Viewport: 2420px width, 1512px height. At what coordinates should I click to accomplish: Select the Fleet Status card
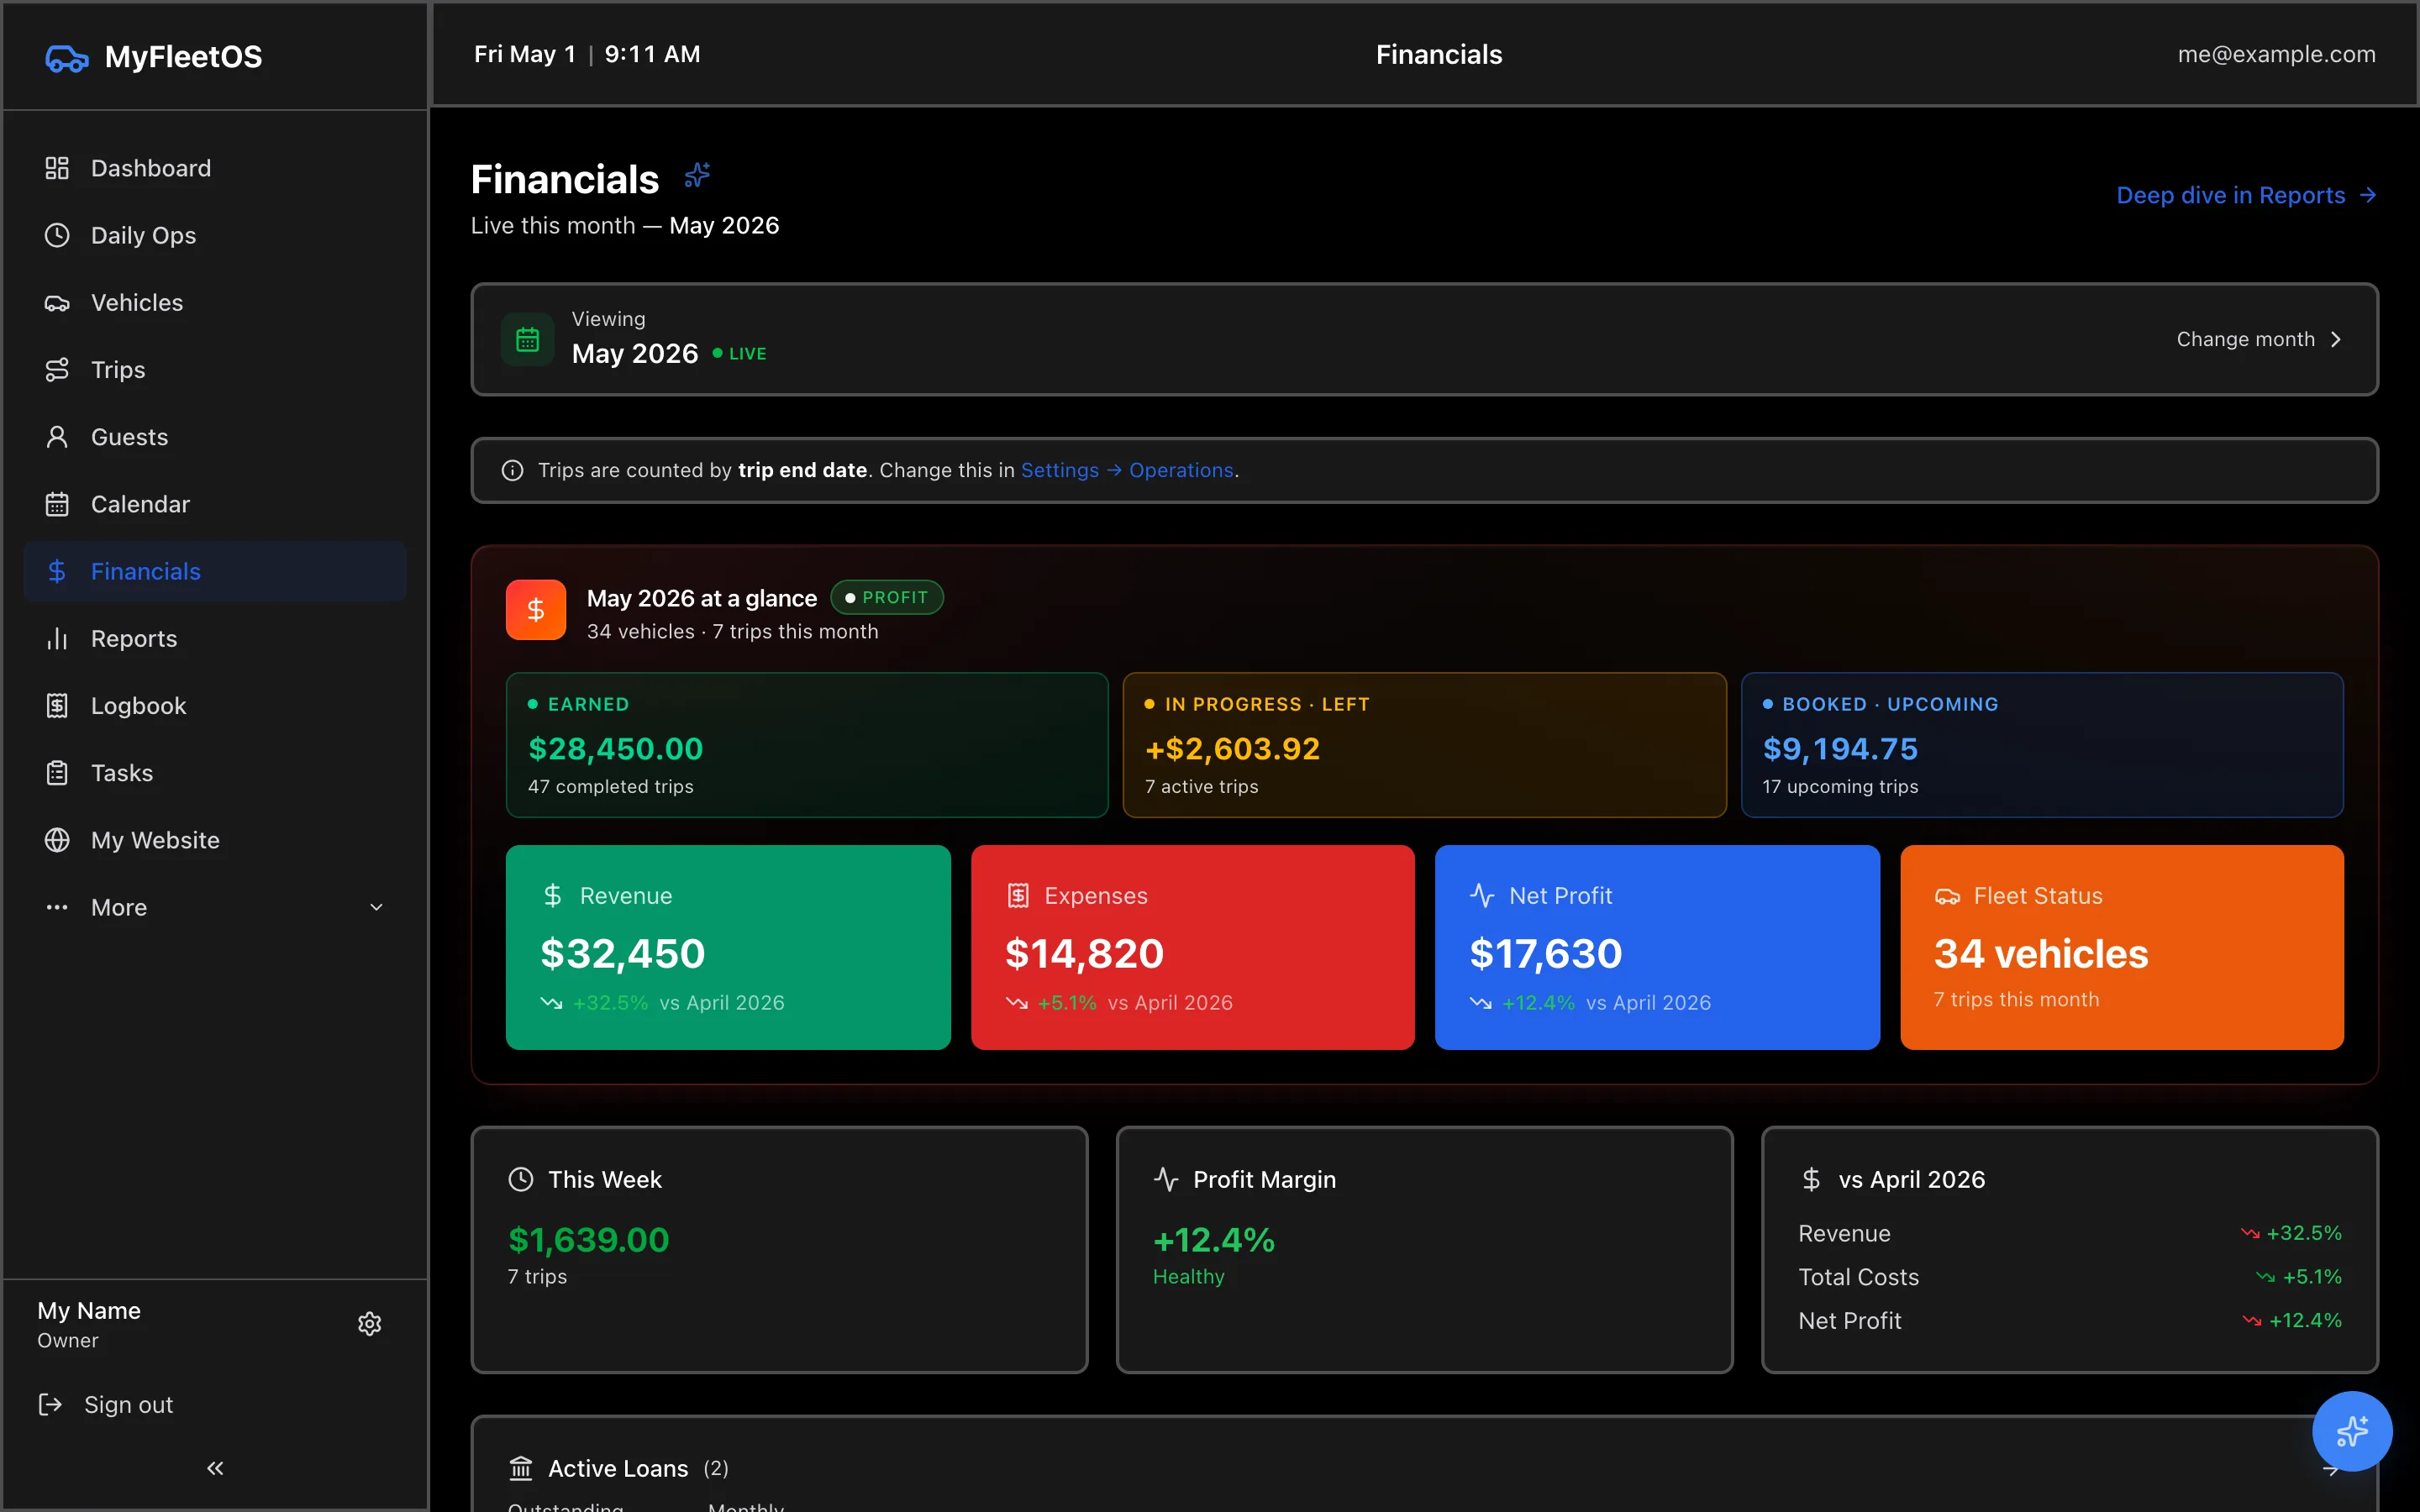tap(2121, 947)
